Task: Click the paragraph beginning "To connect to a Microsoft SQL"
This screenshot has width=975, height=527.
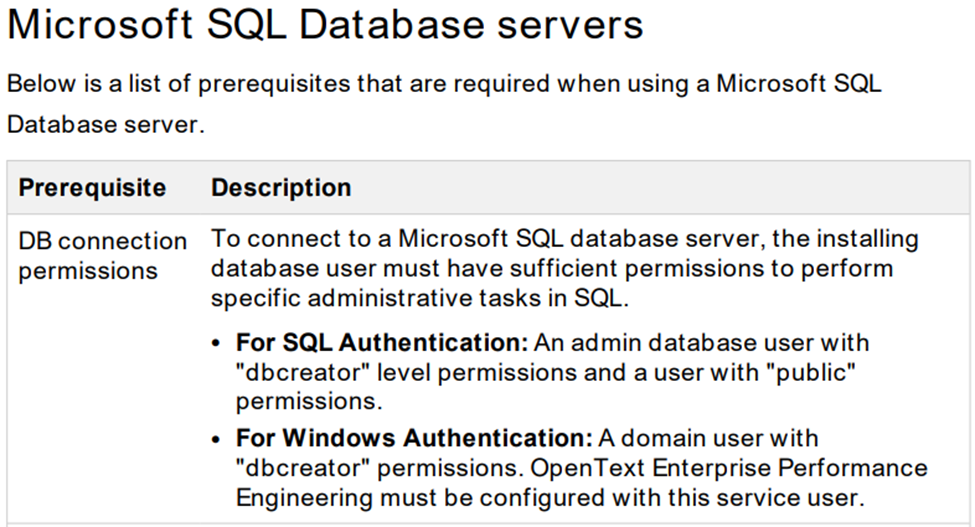Action: click(x=564, y=268)
